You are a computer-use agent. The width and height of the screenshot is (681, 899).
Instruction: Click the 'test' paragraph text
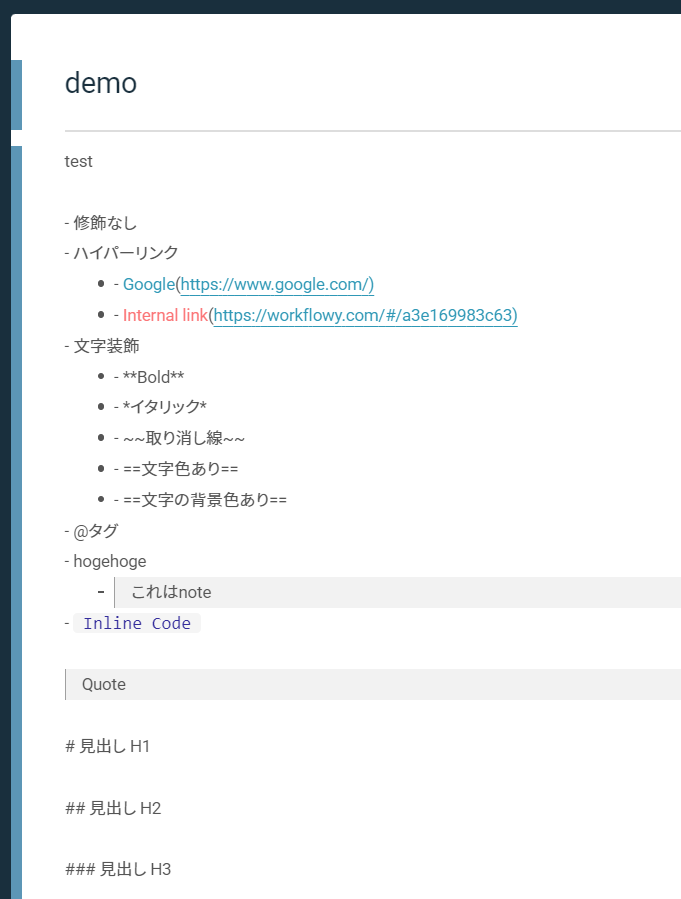point(79,162)
